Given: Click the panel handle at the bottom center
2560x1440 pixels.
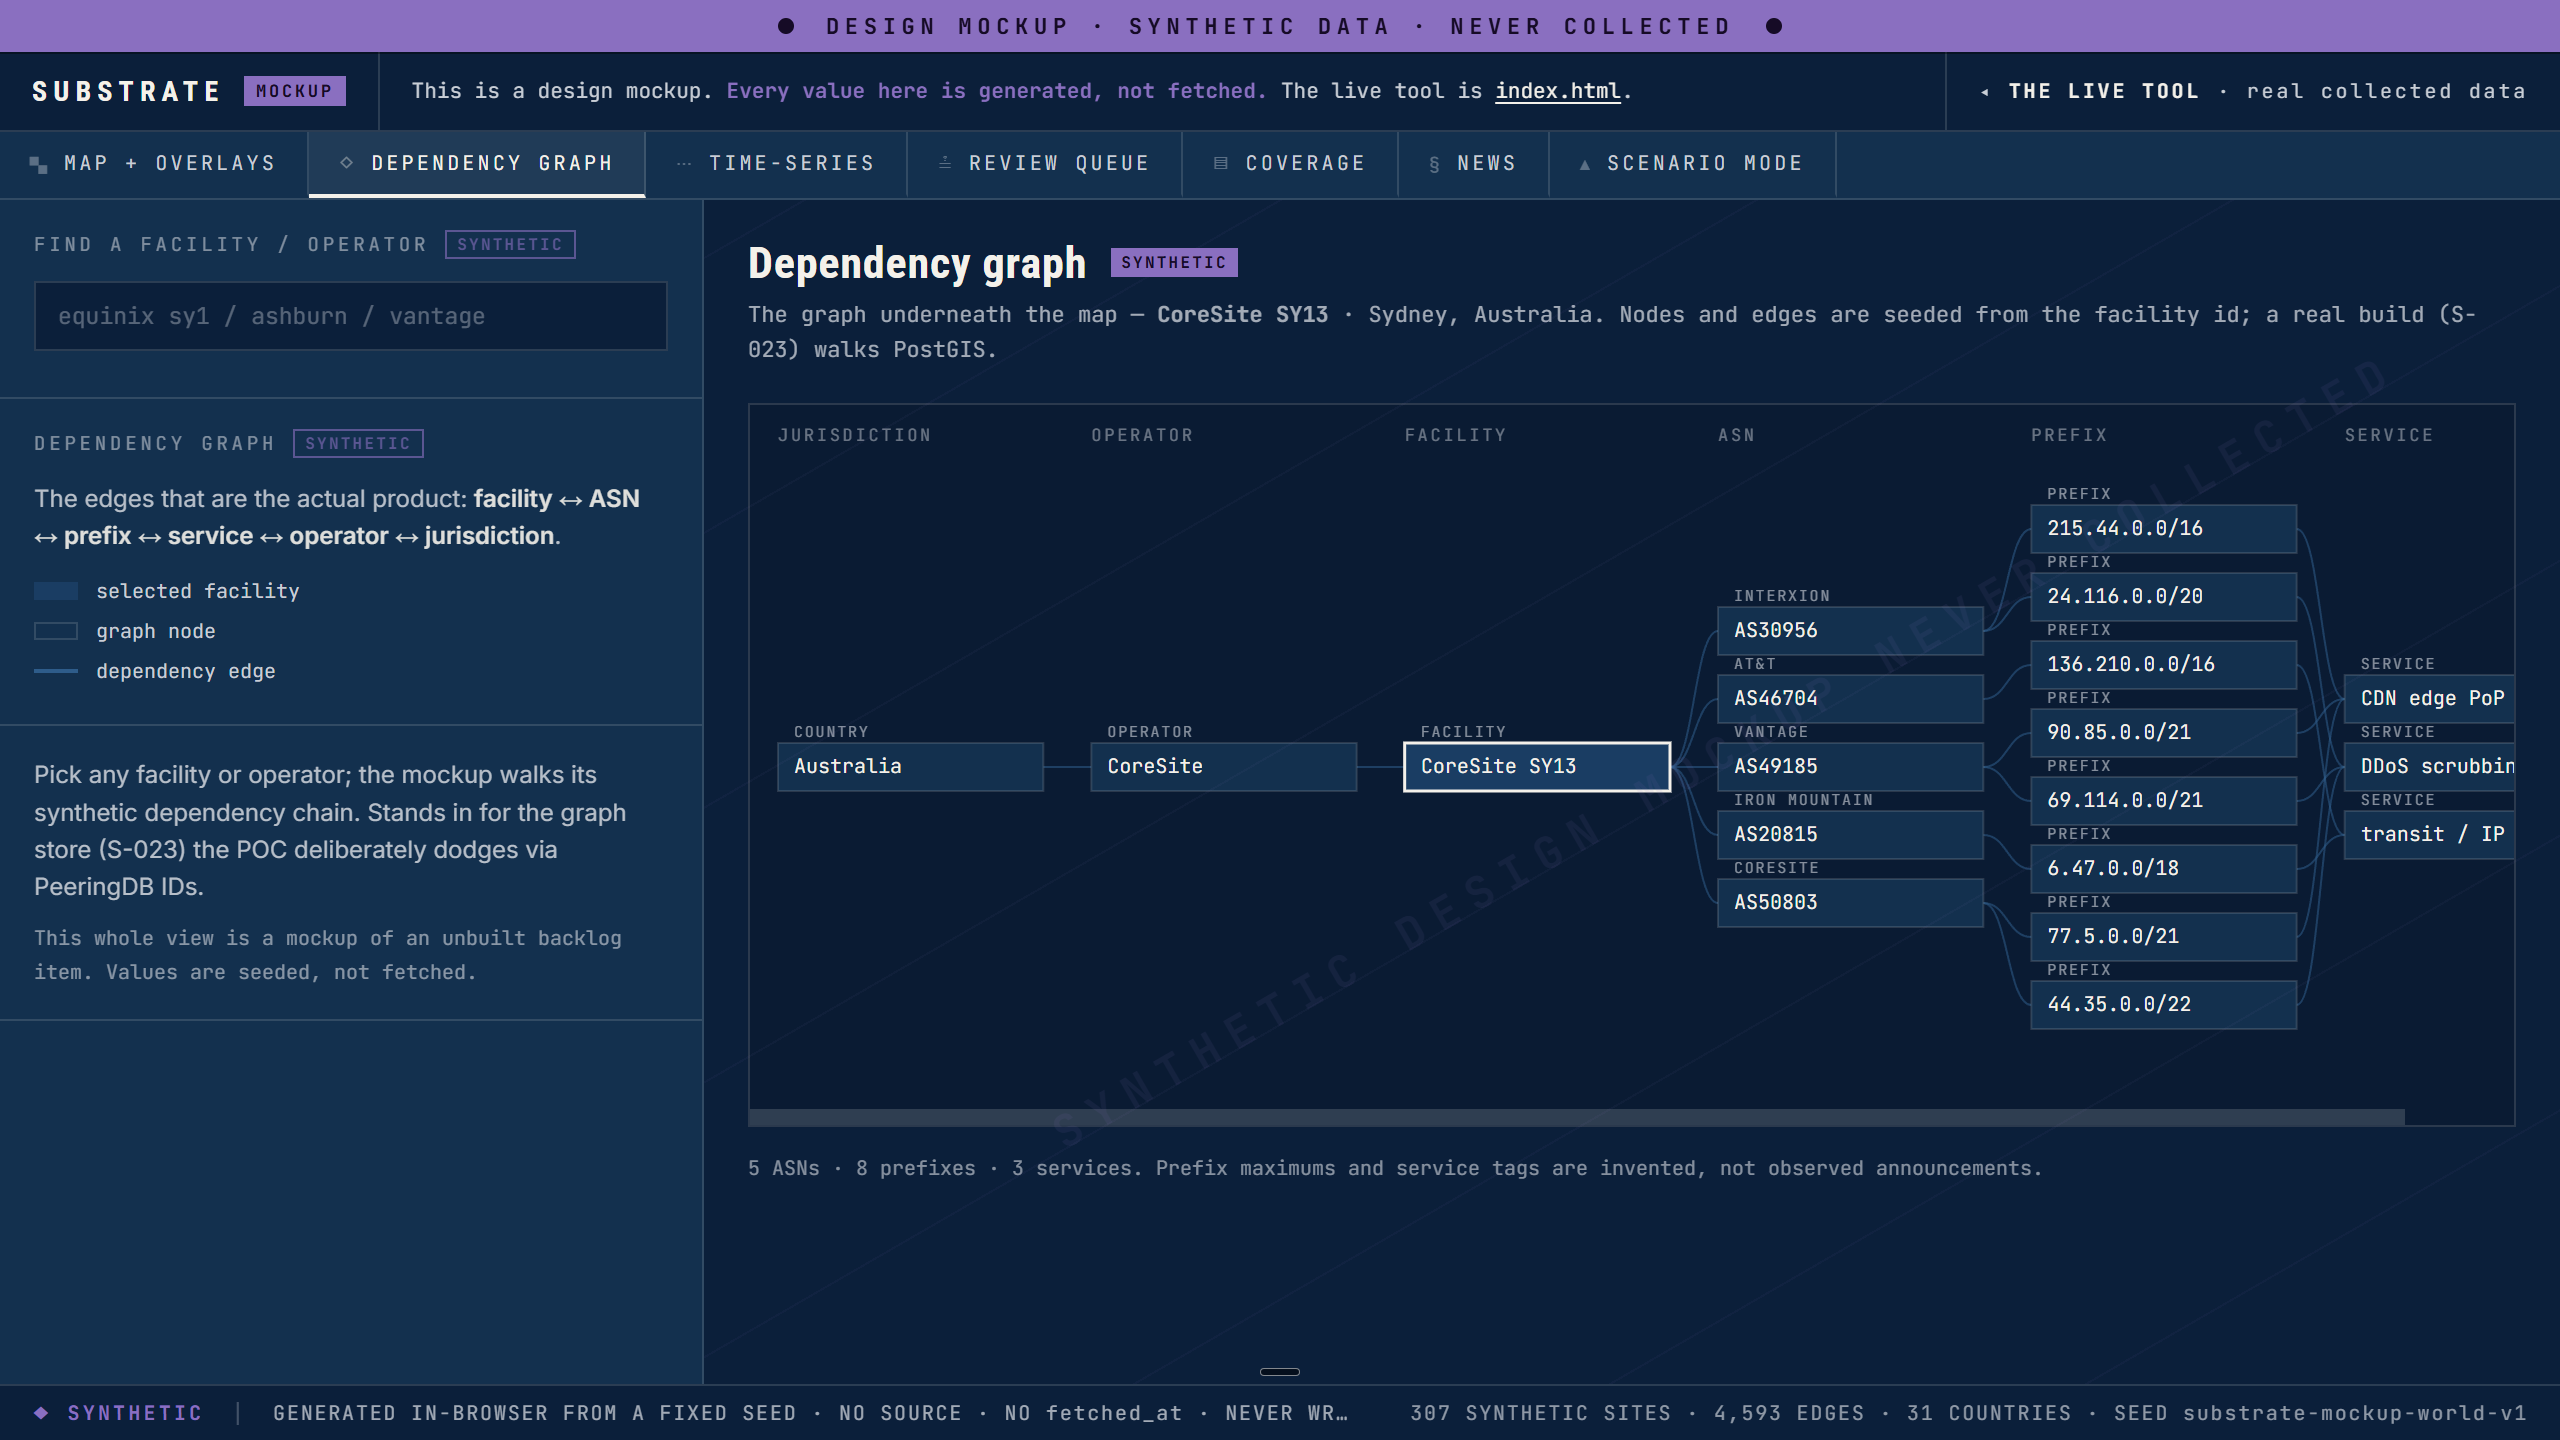Looking at the screenshot, I should click(x=1280, y=1372).
